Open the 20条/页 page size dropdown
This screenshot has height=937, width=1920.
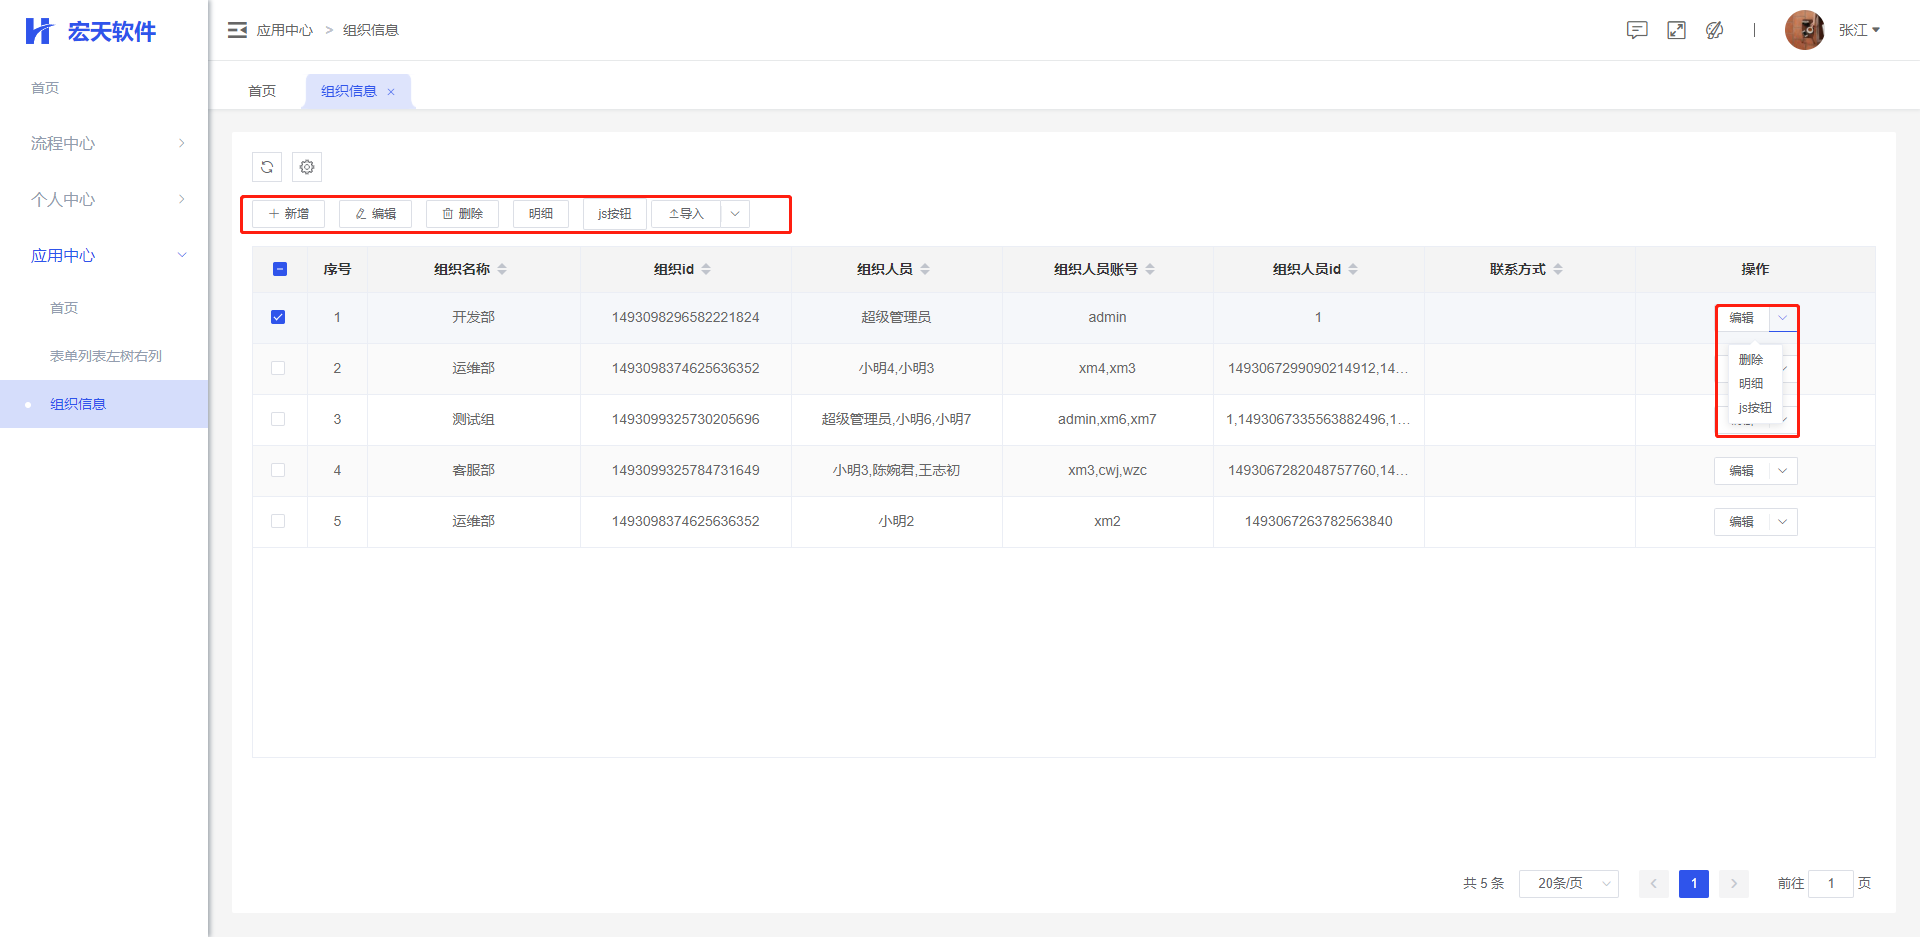click(1568, 883)
